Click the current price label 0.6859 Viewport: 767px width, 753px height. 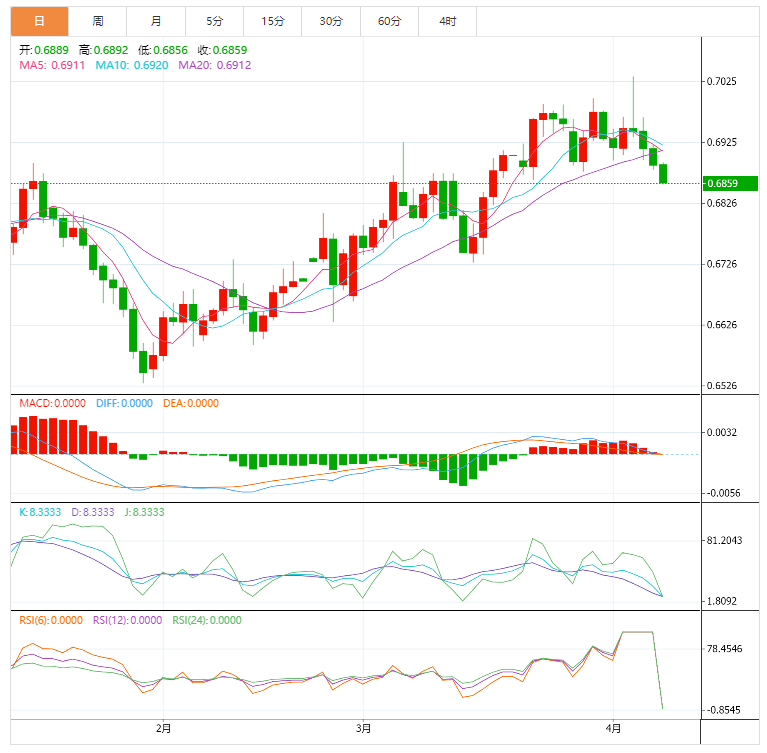[730, 183]
